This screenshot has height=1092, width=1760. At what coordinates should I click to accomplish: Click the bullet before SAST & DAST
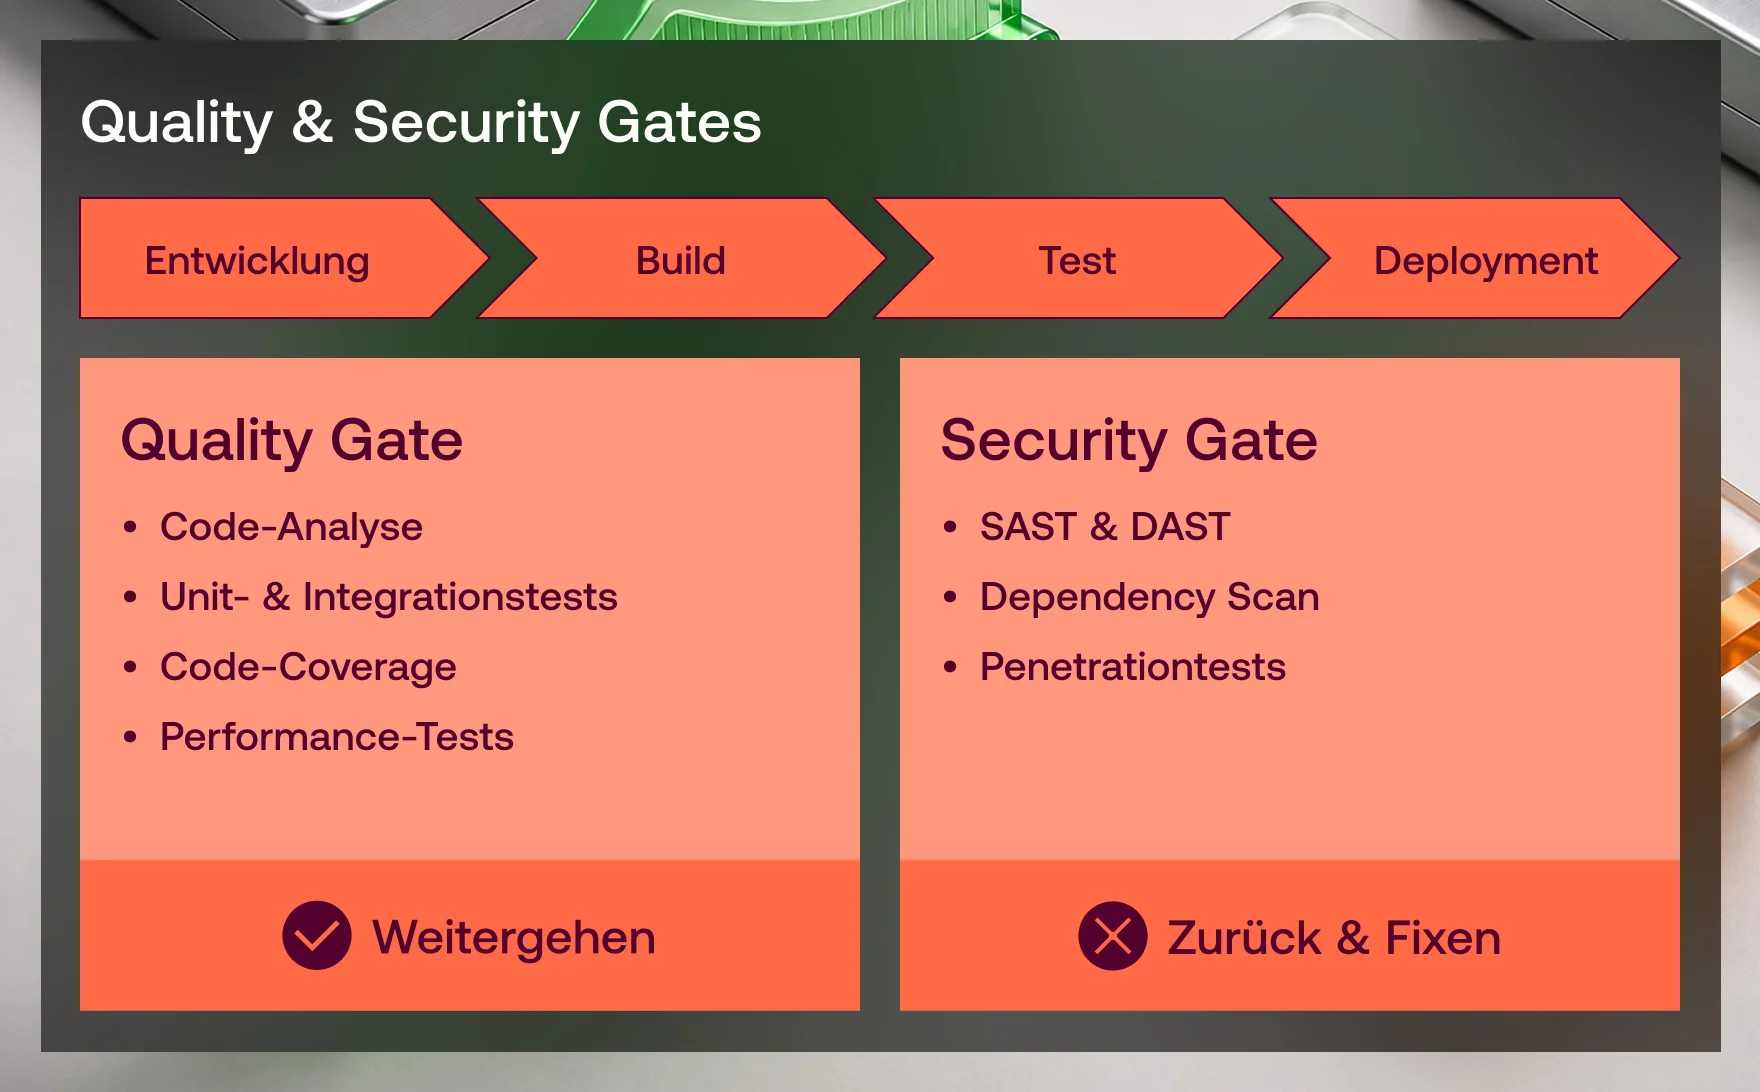pos(950,527)
